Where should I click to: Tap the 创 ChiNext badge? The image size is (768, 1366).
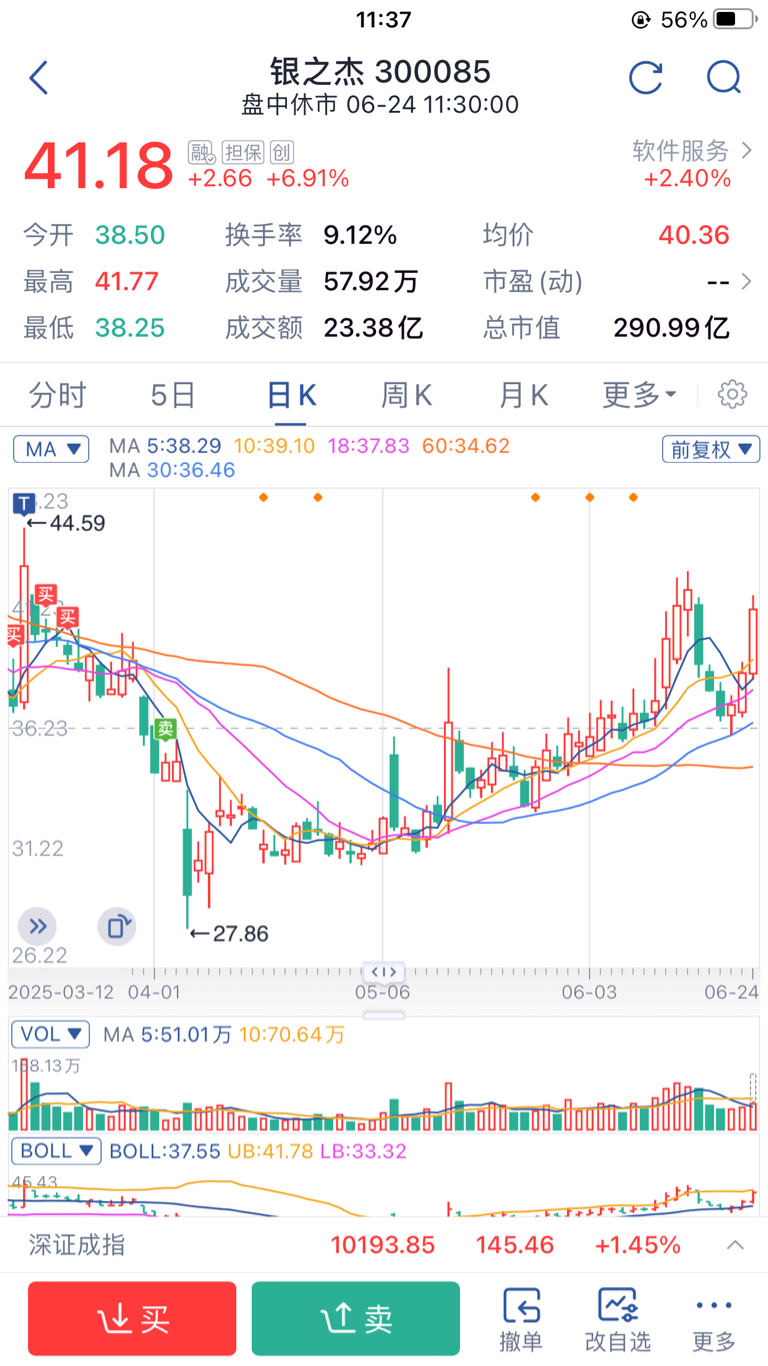282,152
